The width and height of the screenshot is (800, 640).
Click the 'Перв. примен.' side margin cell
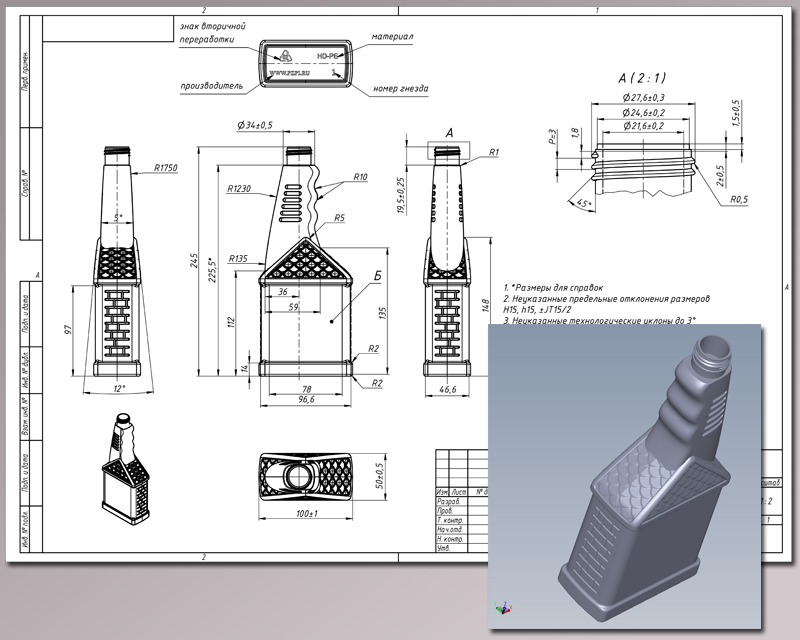[x=25, y=71]
